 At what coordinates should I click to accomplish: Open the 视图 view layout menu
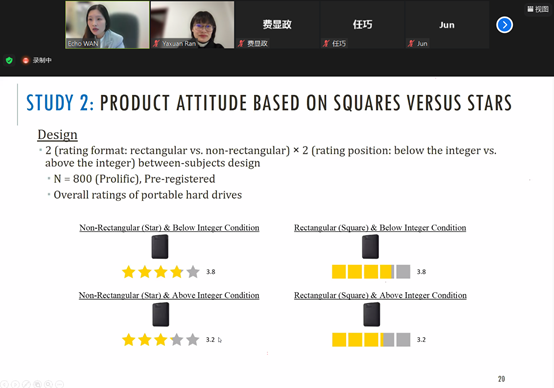(x=537, y=9)
